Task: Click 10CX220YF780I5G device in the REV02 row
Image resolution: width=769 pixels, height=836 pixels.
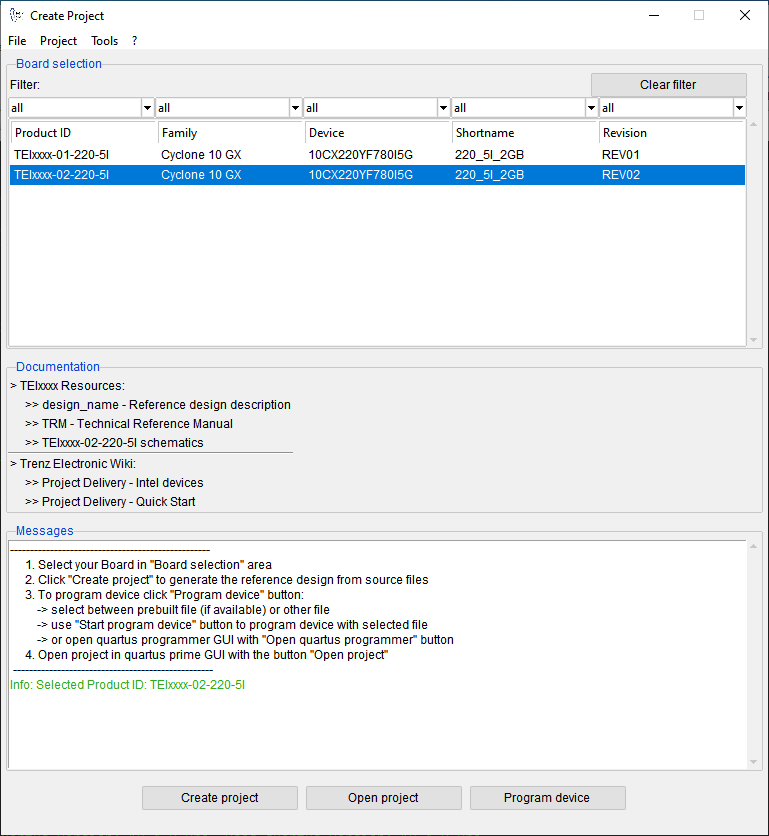Action: pyautogui.click(x=361, y=175)
